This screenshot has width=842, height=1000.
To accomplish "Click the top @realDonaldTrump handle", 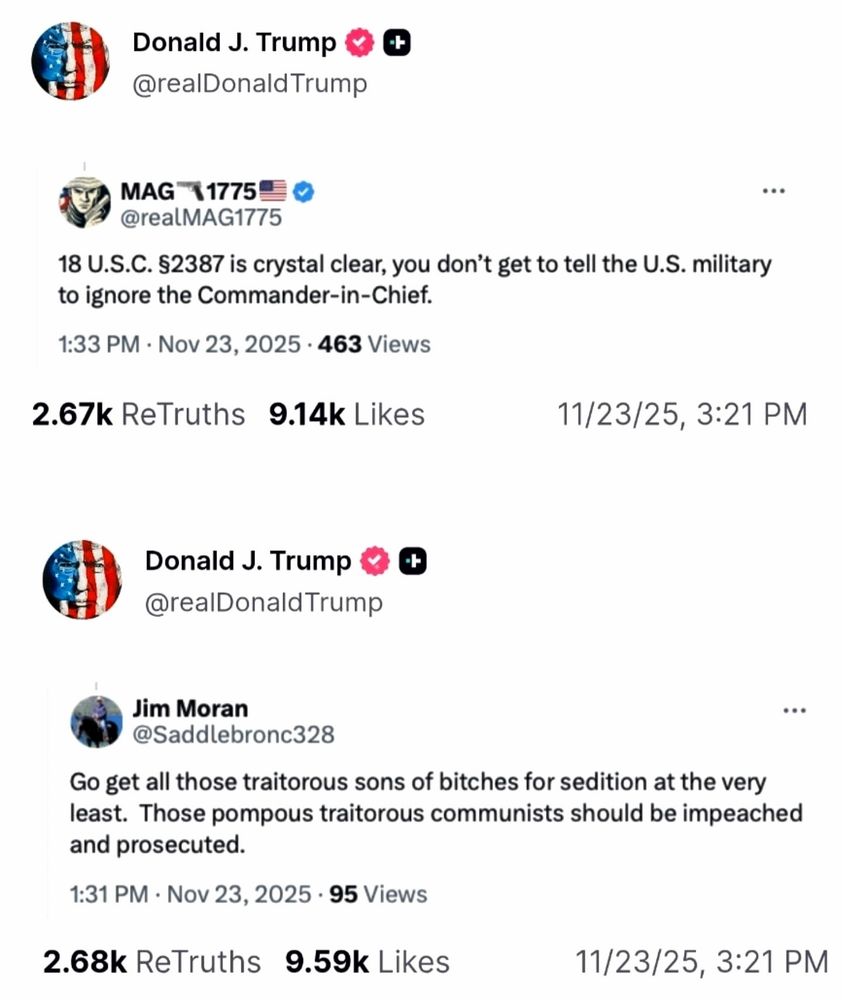I will click(x=249, y=84).
